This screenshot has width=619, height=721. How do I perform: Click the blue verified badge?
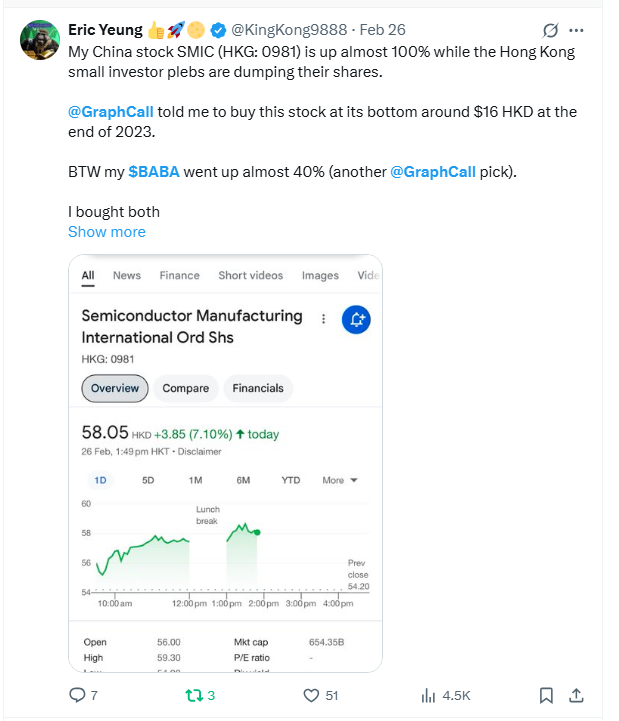(x=218, y=31)
